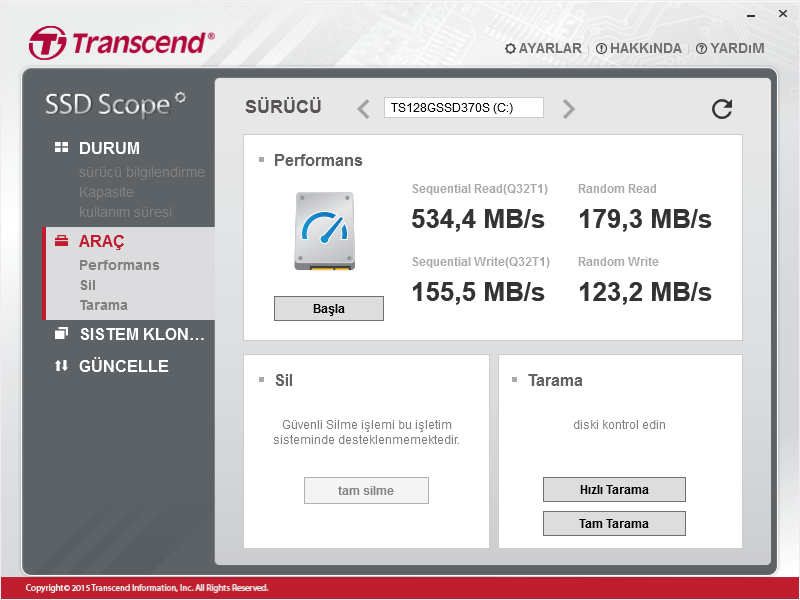Click the SSD Scope title gear
Viewport: 800px width, 600px height.
click(180, 97)
